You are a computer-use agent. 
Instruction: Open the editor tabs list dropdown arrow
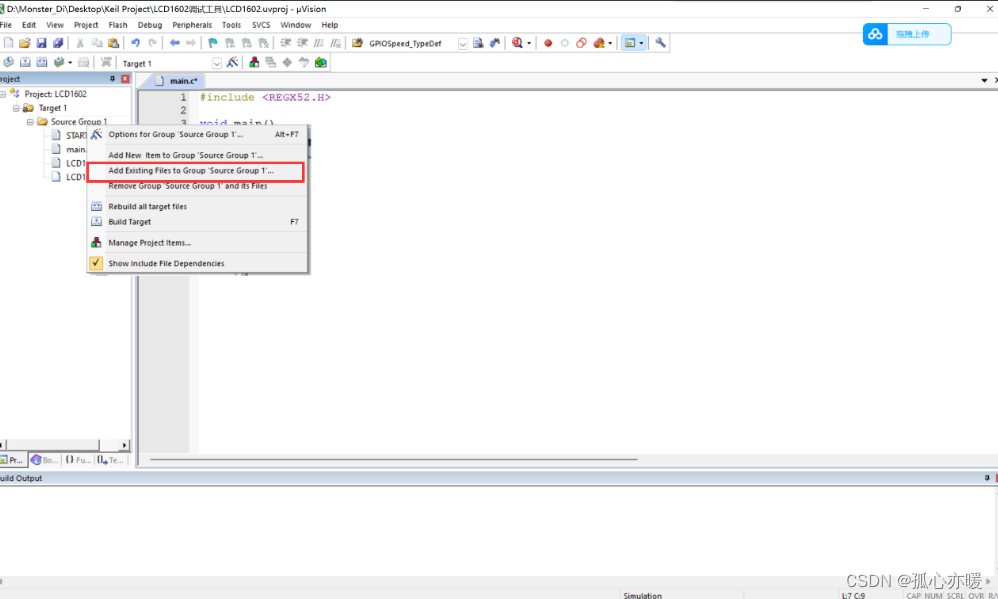coord(984,81)
